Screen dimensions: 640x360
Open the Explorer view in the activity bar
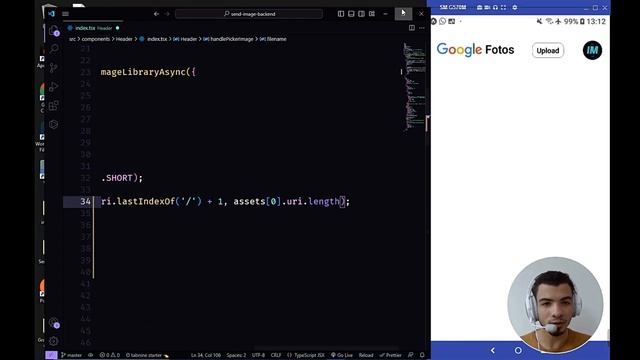click(x=53, y=31)
